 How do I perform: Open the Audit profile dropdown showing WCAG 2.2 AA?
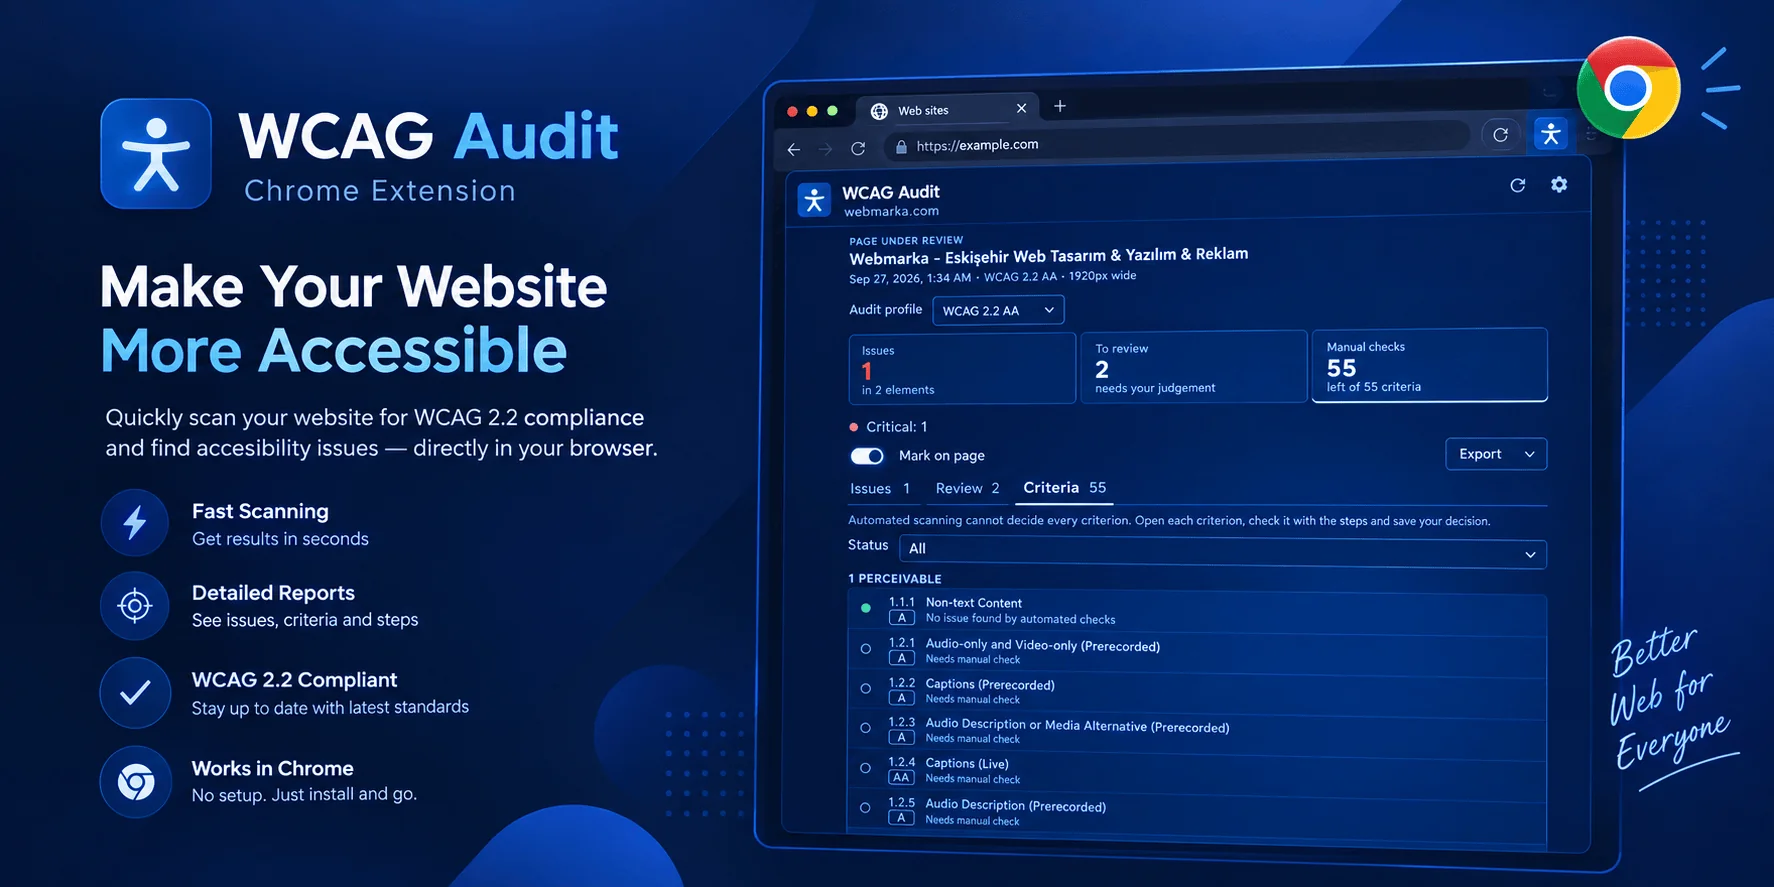(998, 310)
